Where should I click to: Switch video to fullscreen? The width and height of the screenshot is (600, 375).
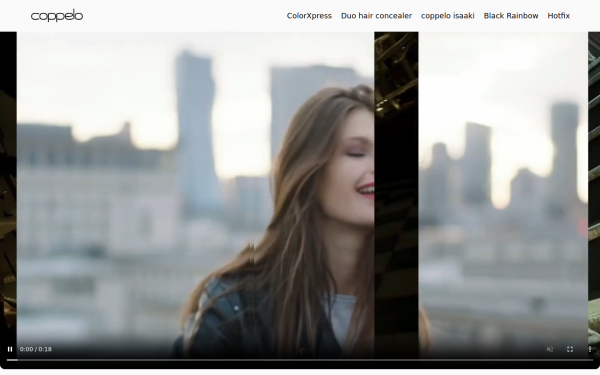point(570,349)
